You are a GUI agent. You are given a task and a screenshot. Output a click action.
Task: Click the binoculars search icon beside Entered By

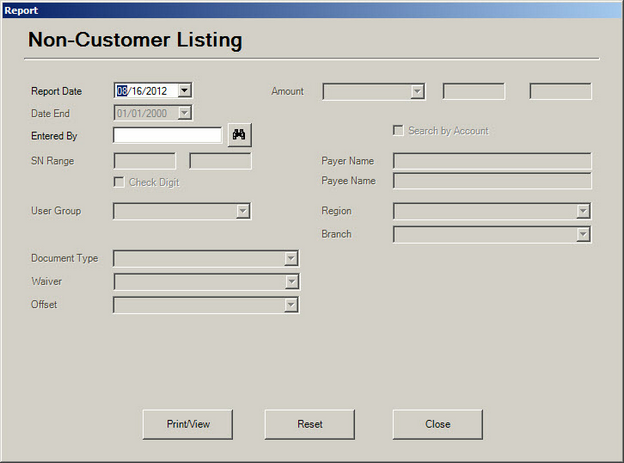pyautogui.click(x=239, y=135)
